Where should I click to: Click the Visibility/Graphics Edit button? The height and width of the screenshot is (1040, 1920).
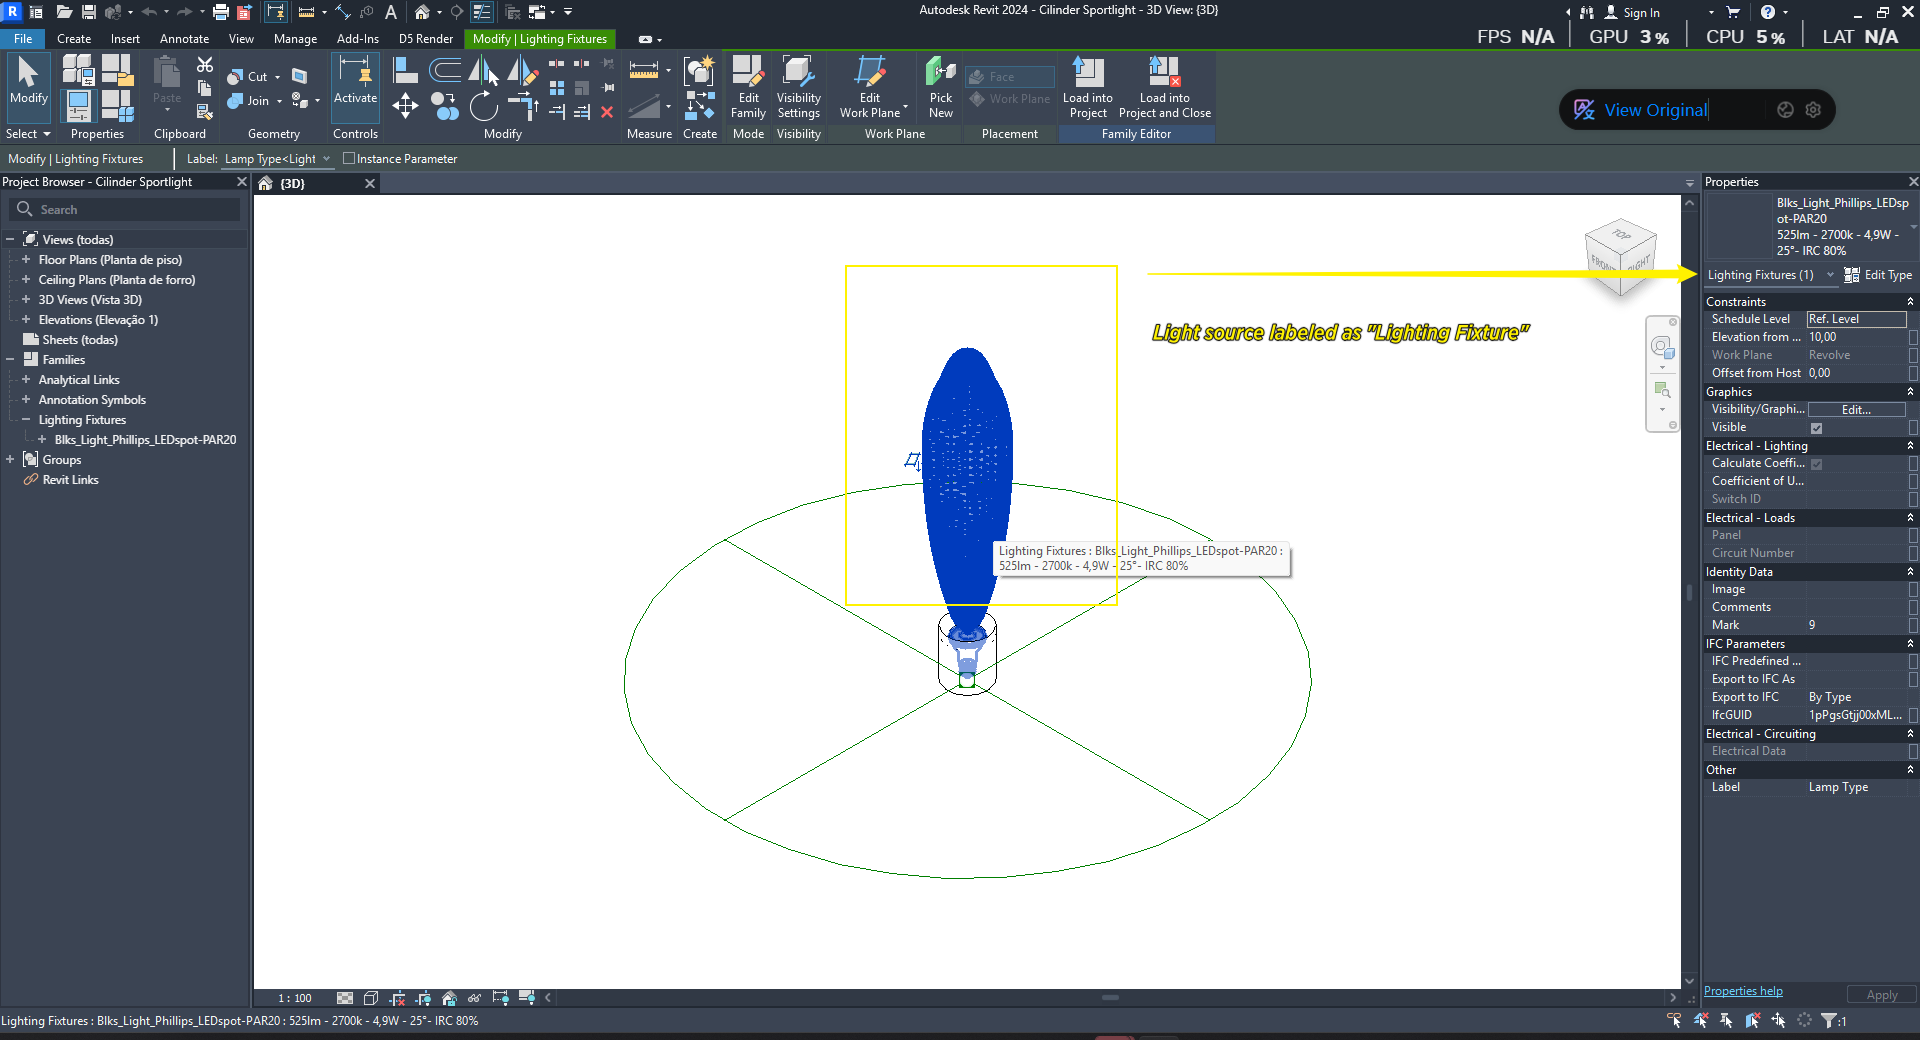[1856, 410]
